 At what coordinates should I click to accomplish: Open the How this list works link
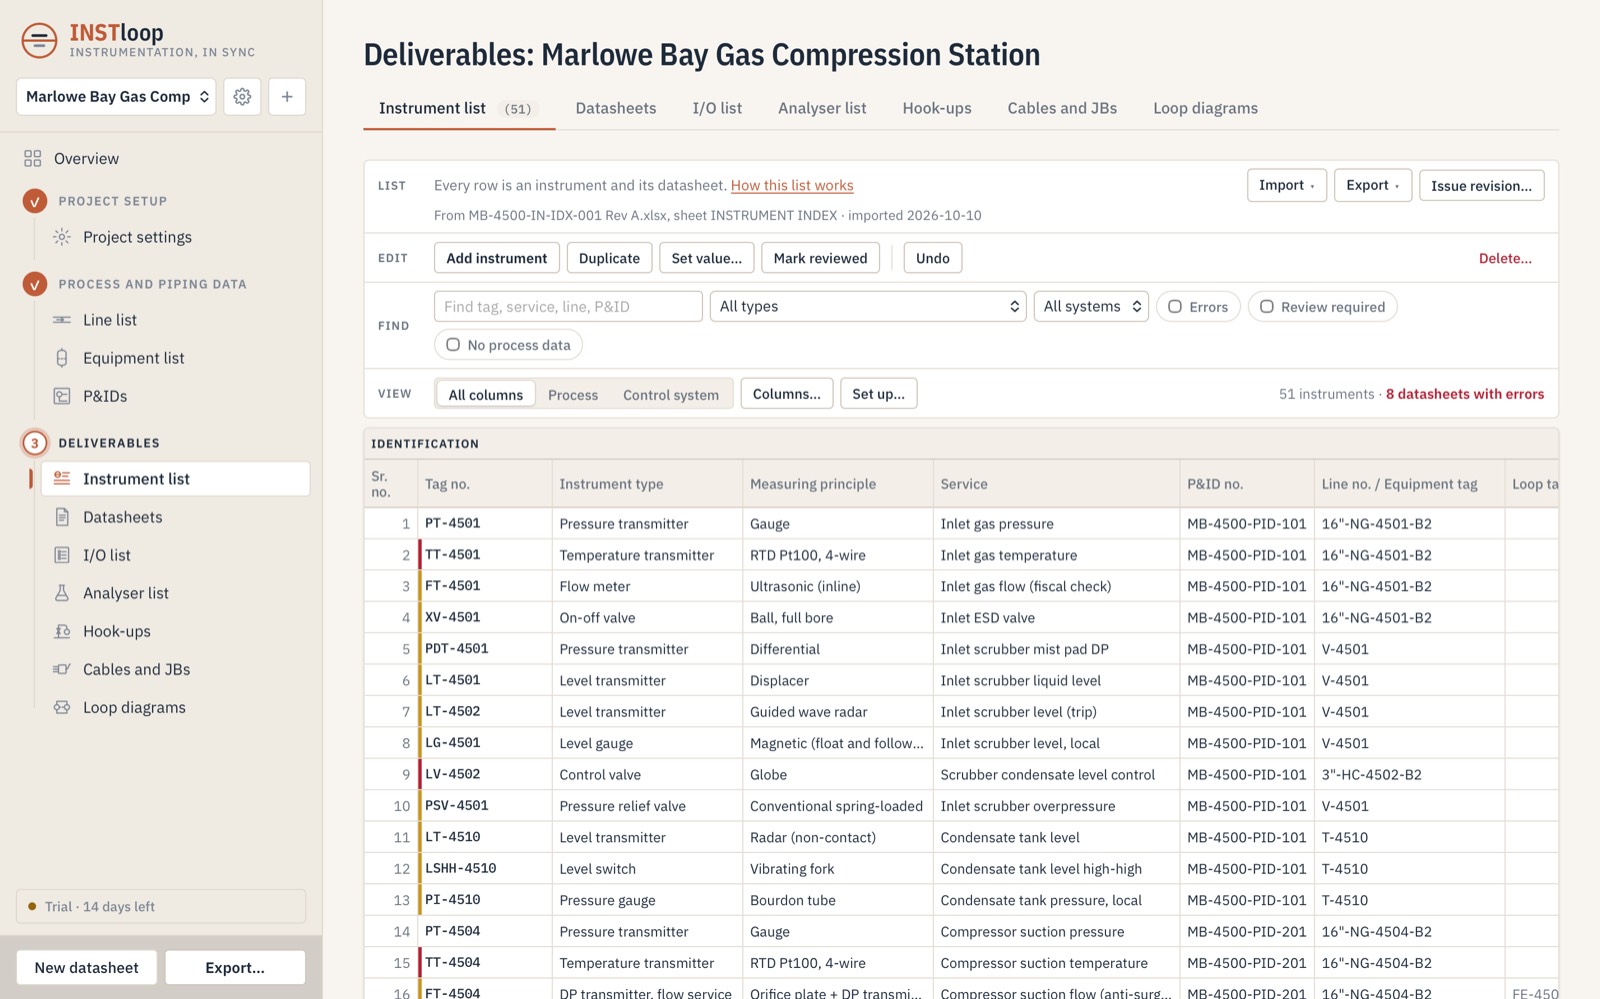(x=792, y=185)
